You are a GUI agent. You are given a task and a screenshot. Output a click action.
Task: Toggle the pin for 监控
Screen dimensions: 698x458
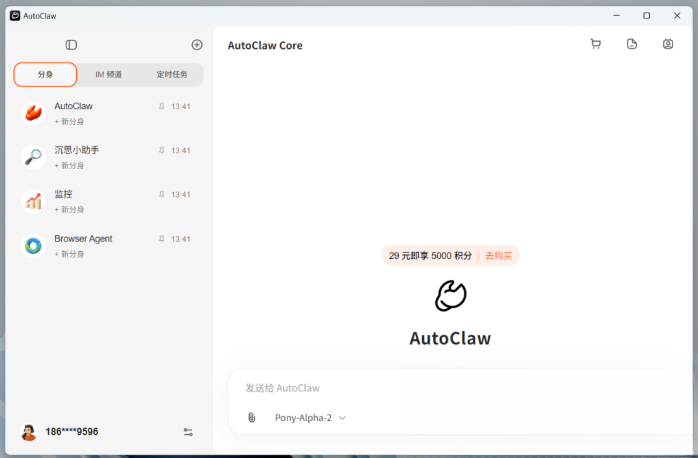(162, 195)
